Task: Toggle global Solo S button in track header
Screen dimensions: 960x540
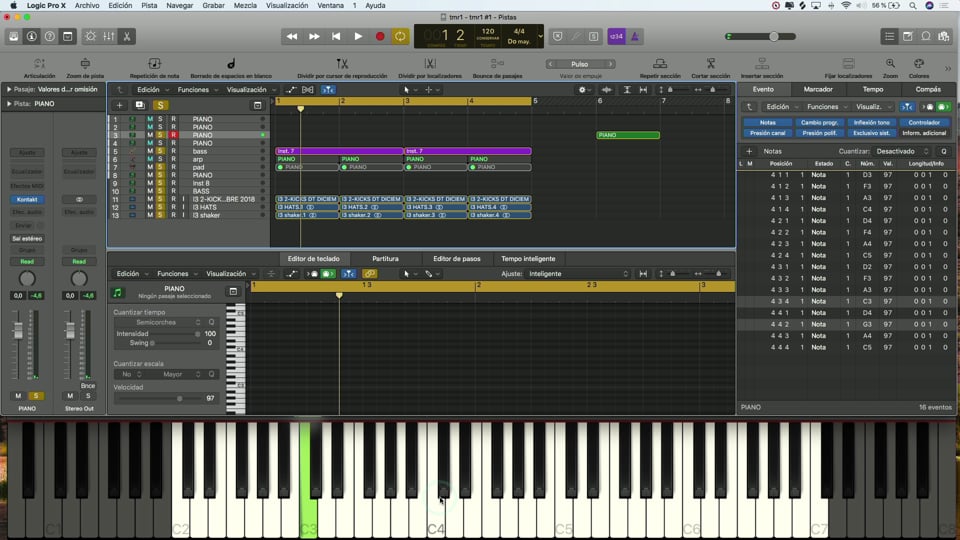Action: pos(160,105)
